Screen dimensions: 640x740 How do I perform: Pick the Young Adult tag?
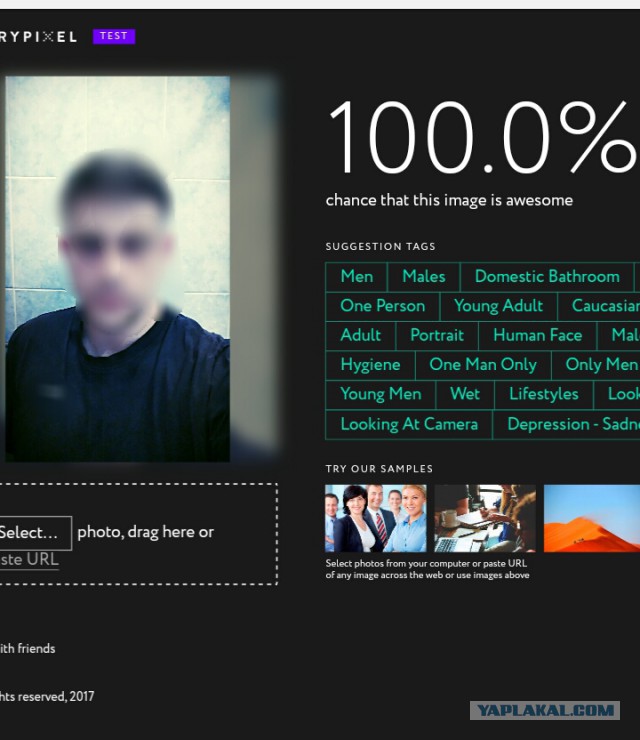click(498, 306)
